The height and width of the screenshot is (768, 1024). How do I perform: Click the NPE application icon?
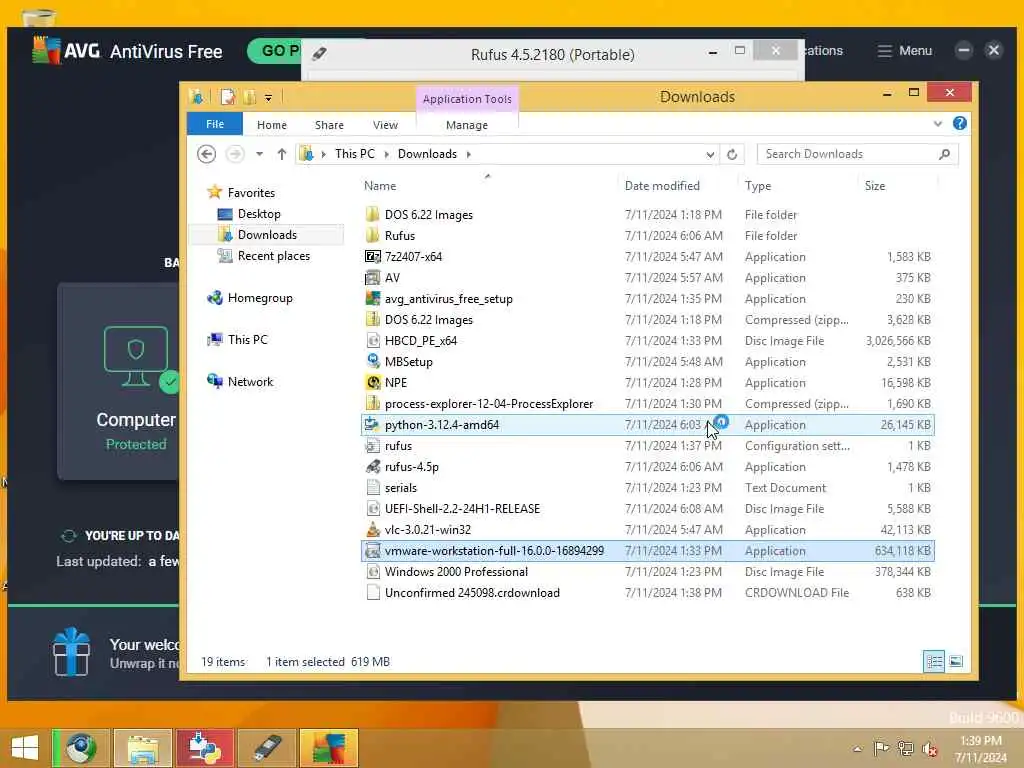click(372, 382)
